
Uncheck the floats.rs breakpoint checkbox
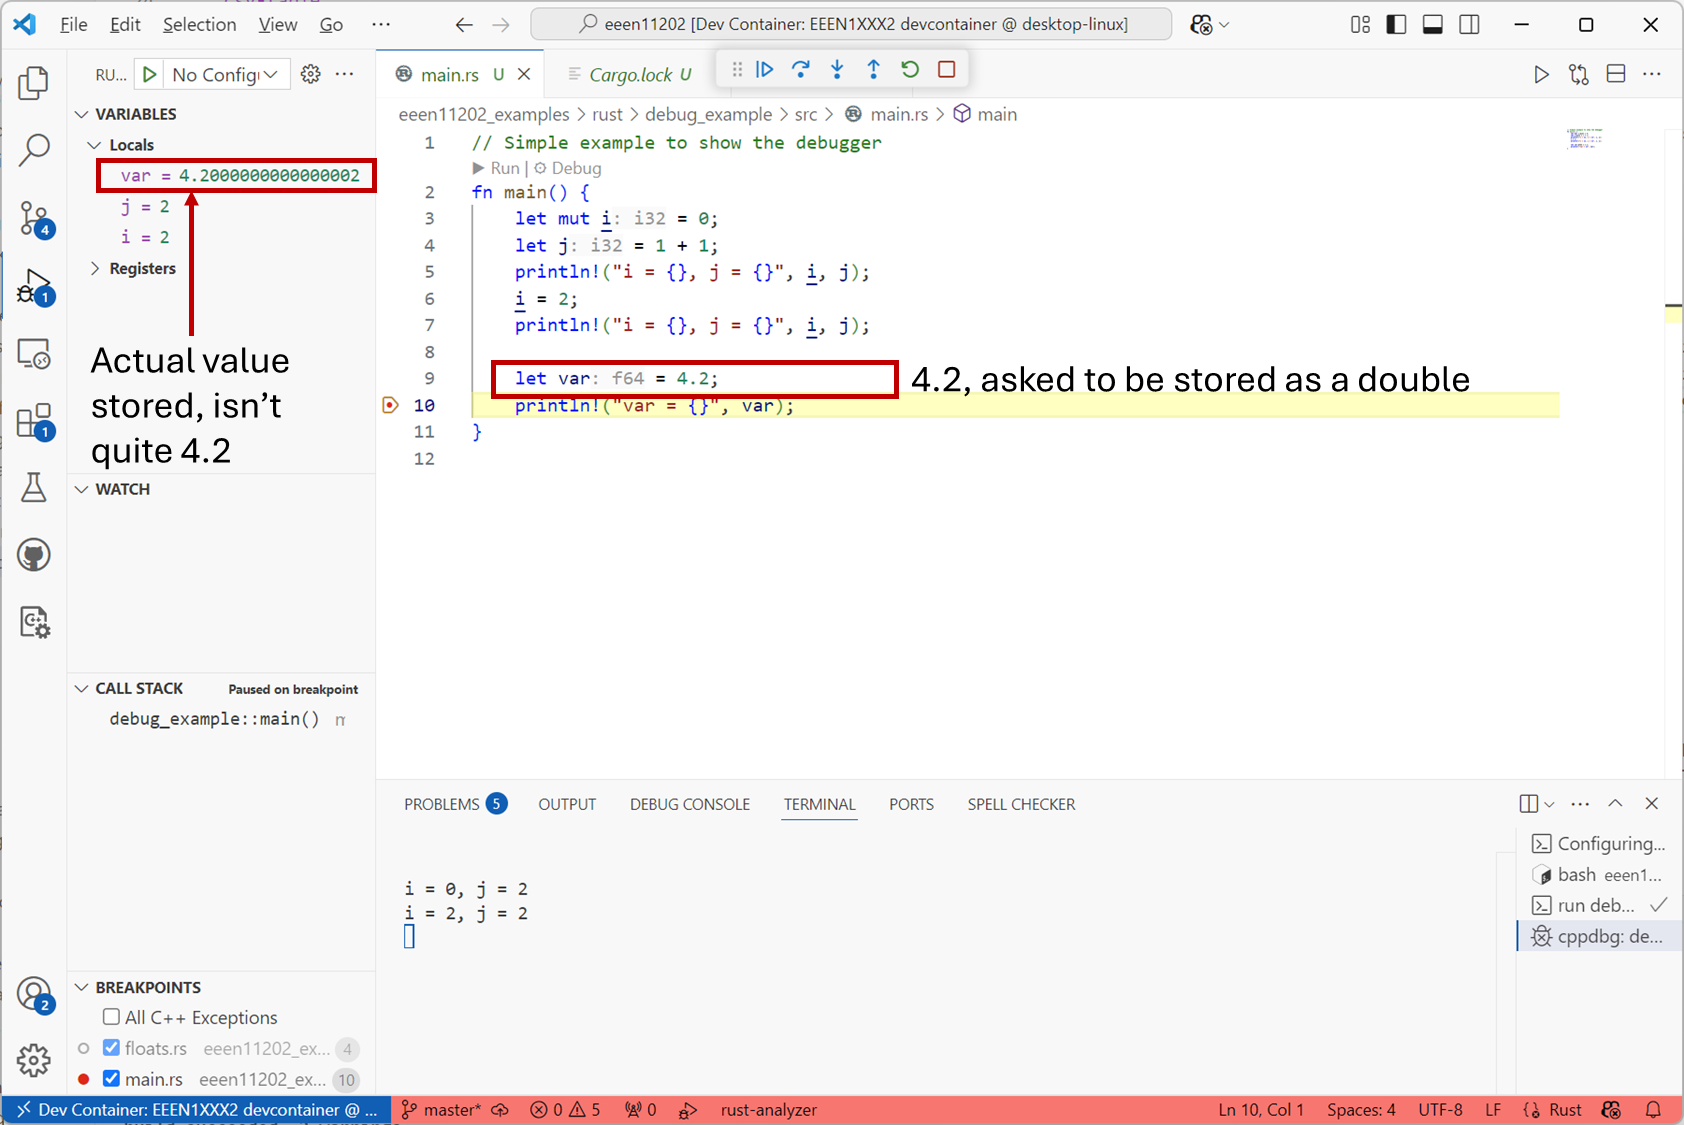[112, 1048]
